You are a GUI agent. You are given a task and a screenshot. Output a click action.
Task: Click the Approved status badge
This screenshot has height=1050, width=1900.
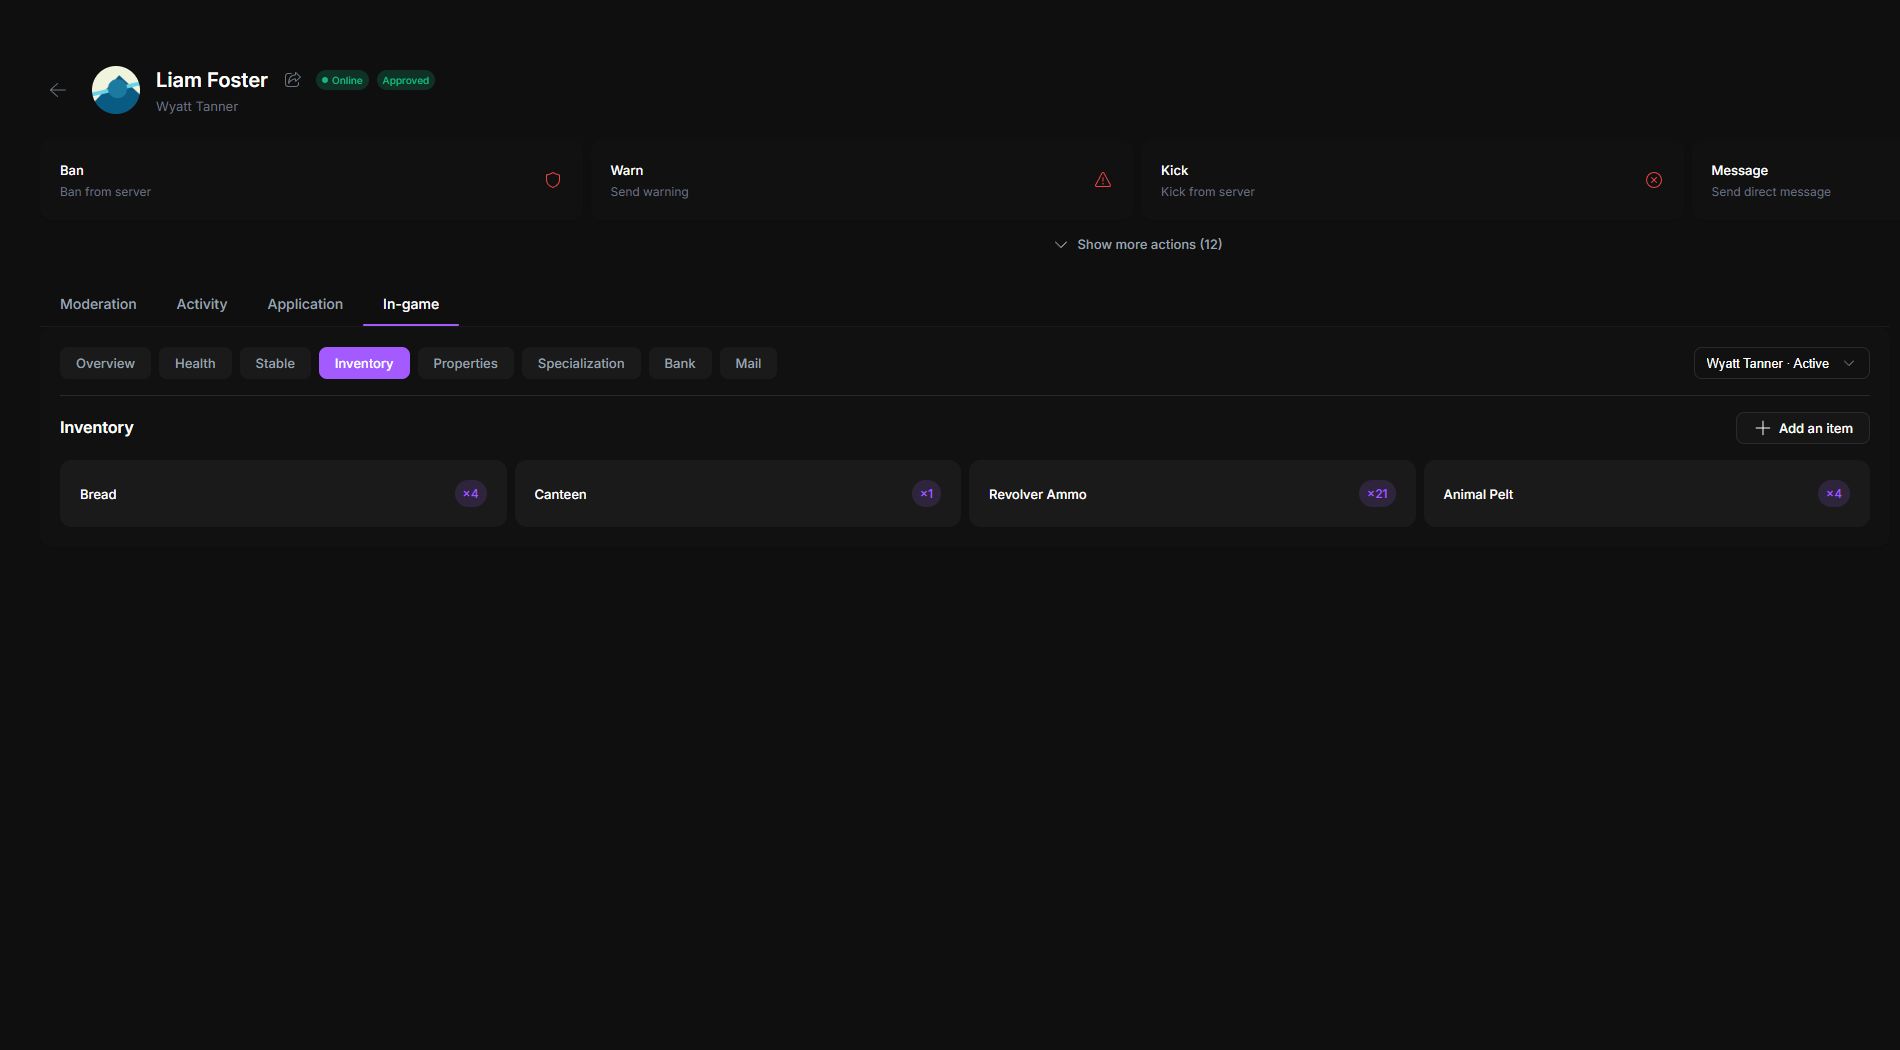click(x=406, y=80)
